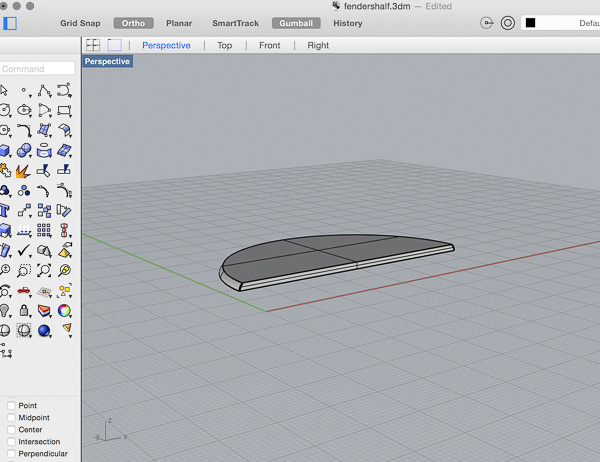Switch to the Top viewport tab

225,45
